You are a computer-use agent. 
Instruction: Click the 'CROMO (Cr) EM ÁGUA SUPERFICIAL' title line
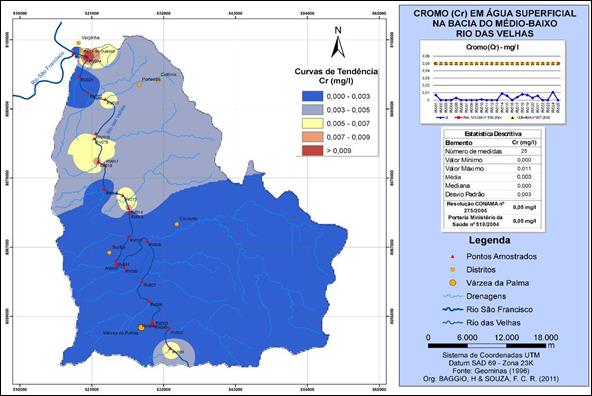point(495,14)
